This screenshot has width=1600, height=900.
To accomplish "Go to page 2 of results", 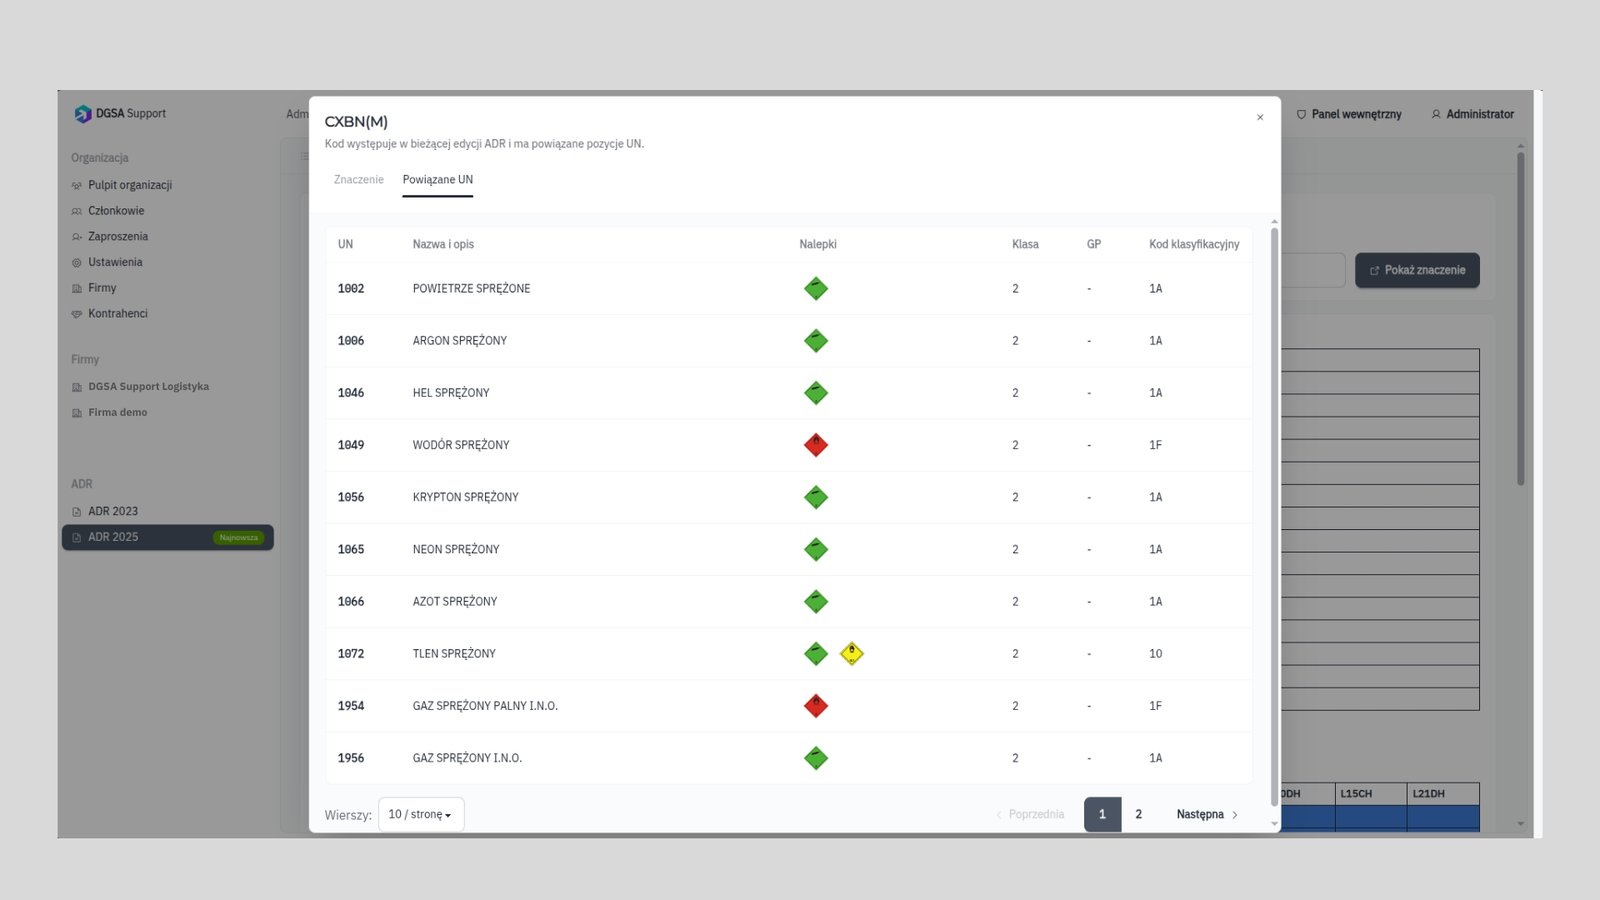I will pos(1138,814).
